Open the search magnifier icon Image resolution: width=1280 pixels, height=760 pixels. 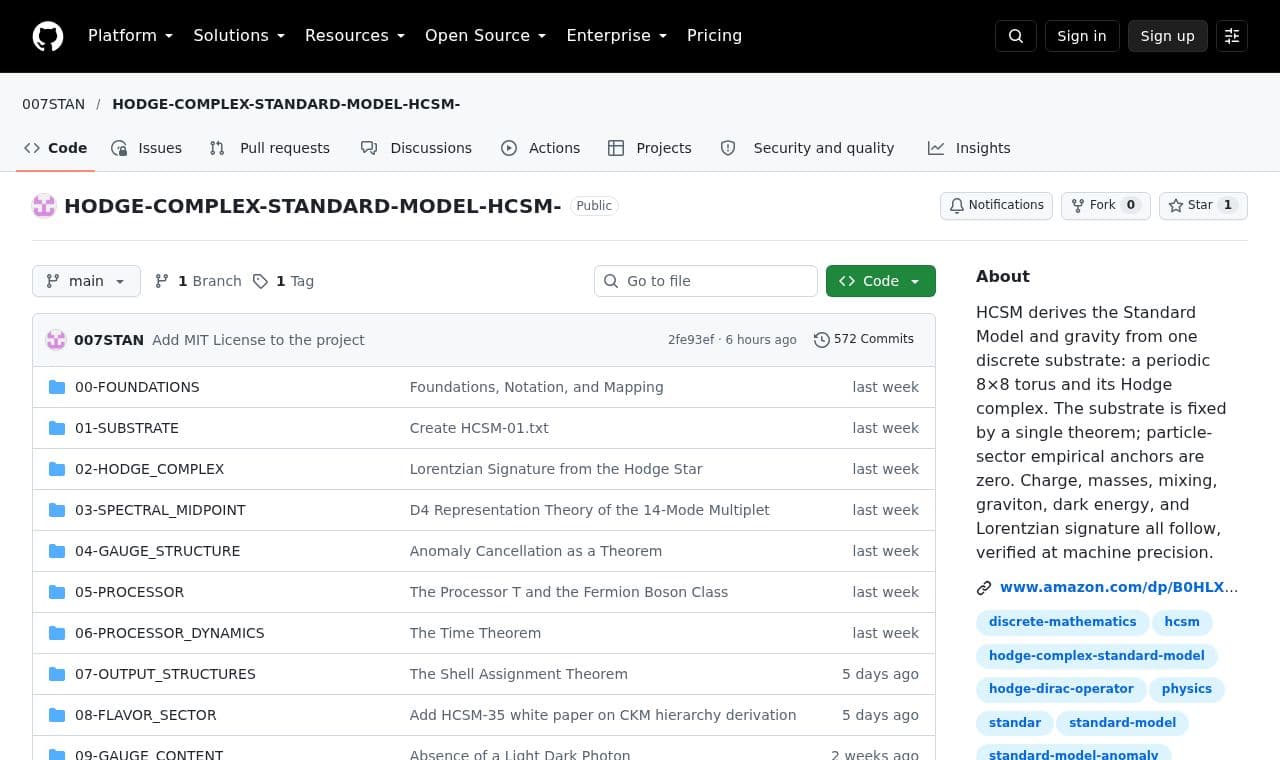coord(1016,36)
